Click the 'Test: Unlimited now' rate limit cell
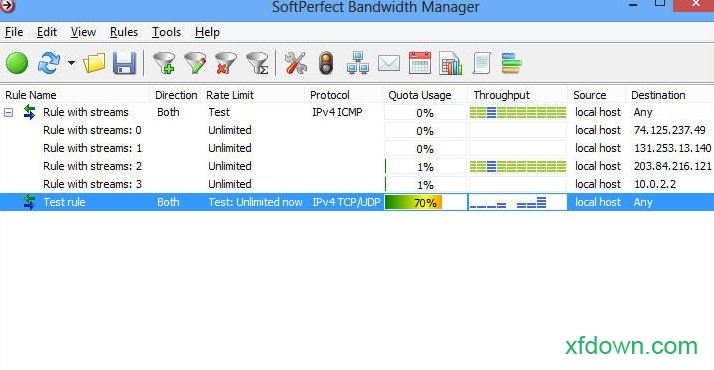714x370 pixels. click(x=255, y=203)
